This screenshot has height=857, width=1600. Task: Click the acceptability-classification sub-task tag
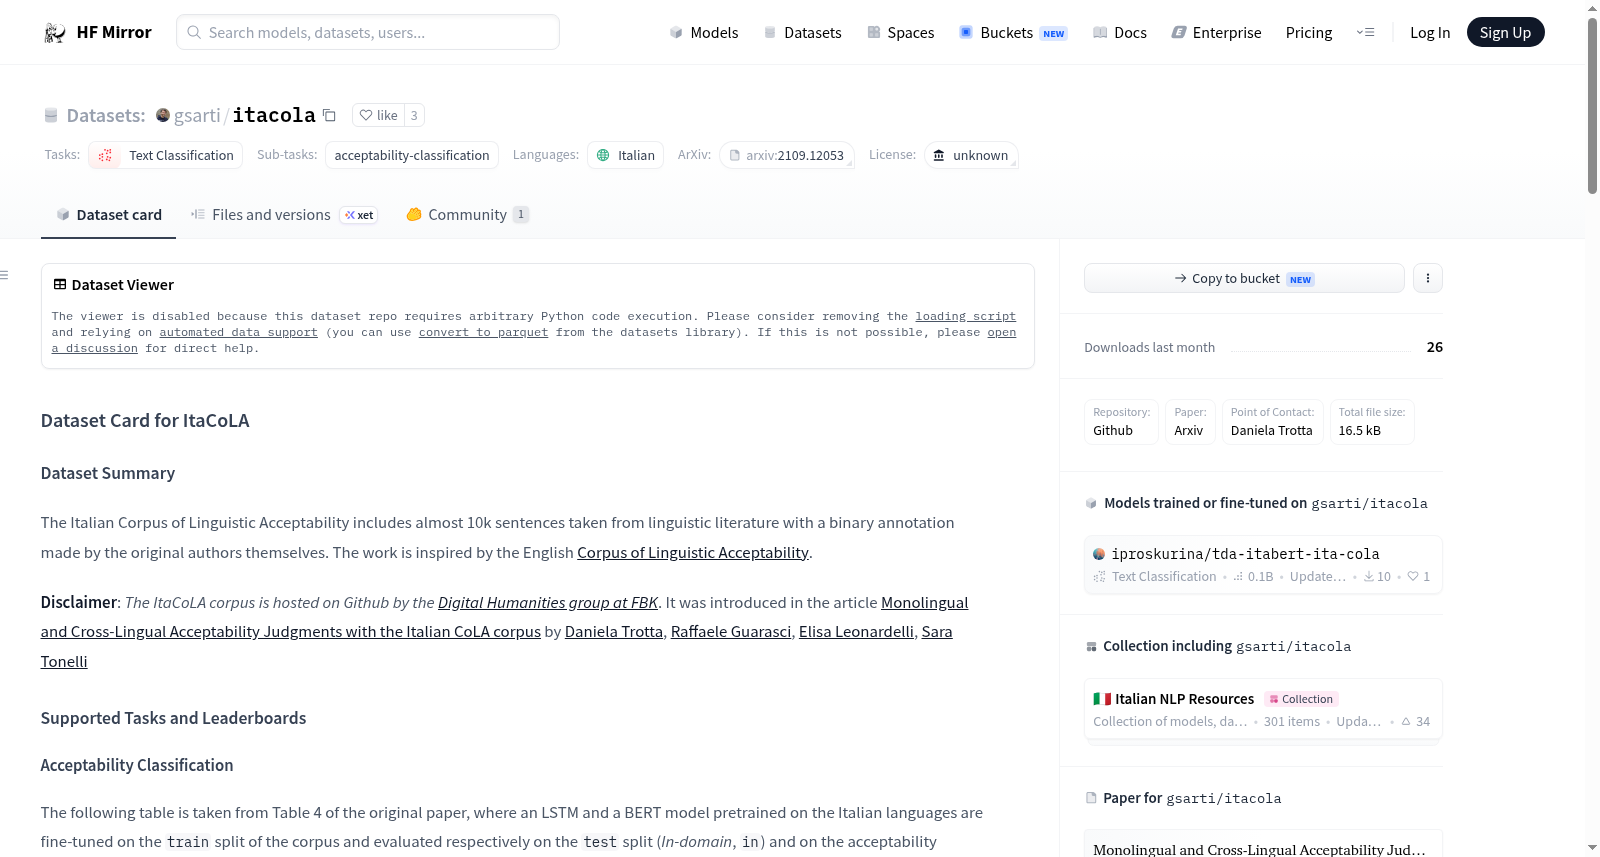(x=412, y=155)
